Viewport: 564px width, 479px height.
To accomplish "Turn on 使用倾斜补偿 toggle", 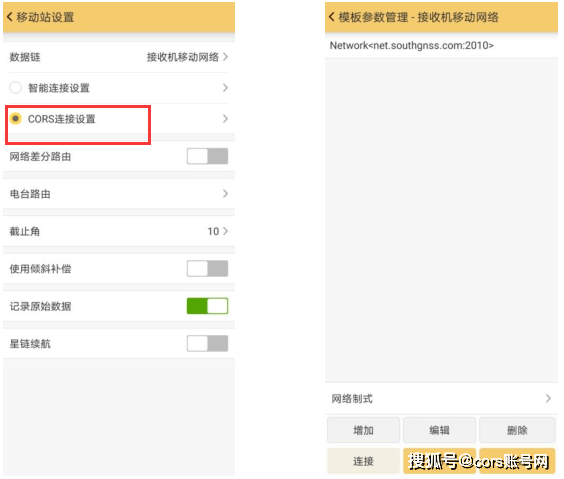I will (207, 269).
